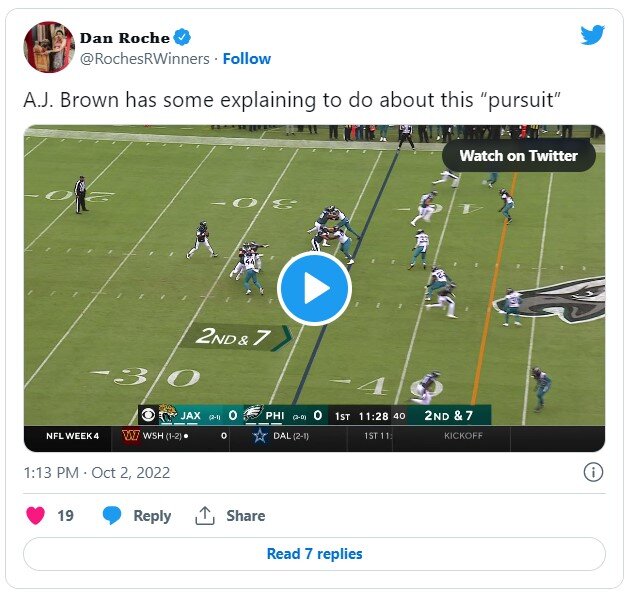Click the 1:13 PM Oct 2, 2022 timestamp
This screenshot has width=628, height=595.
click(x=97, y=473)
